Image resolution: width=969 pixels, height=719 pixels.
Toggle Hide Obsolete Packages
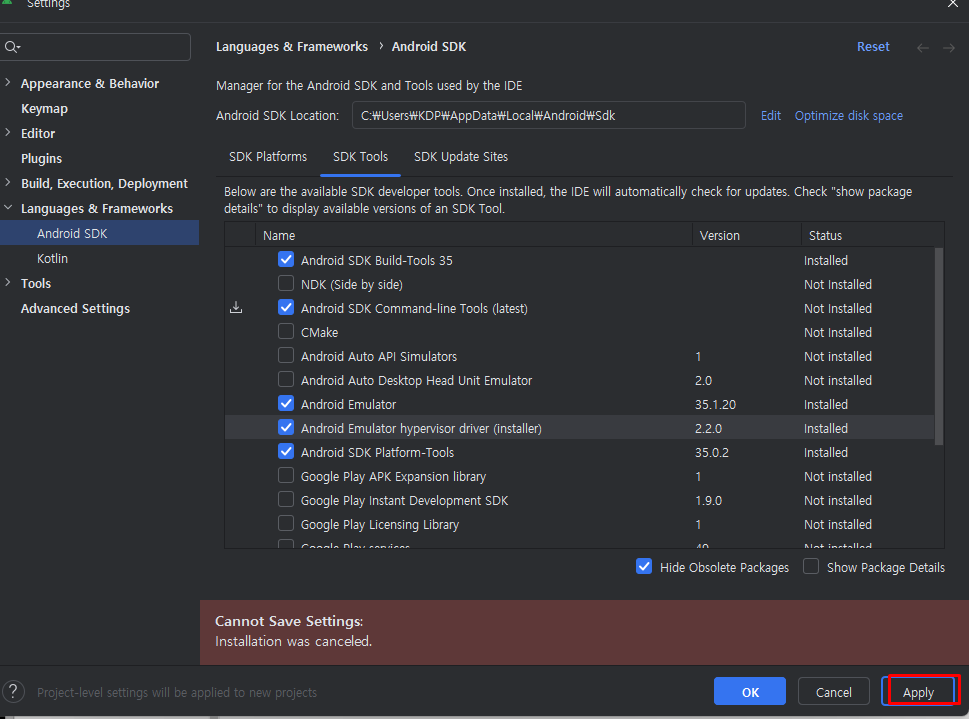coord(644,566)
